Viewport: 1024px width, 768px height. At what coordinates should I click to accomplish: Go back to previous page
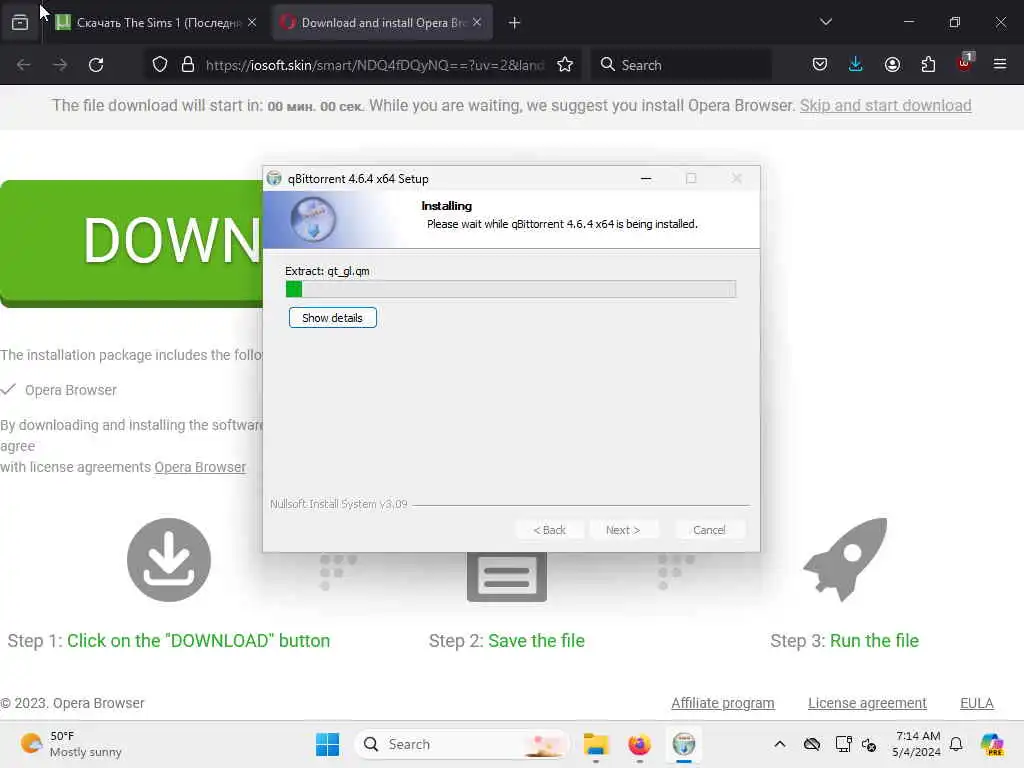pyautogui.click(x=24, y=65)
